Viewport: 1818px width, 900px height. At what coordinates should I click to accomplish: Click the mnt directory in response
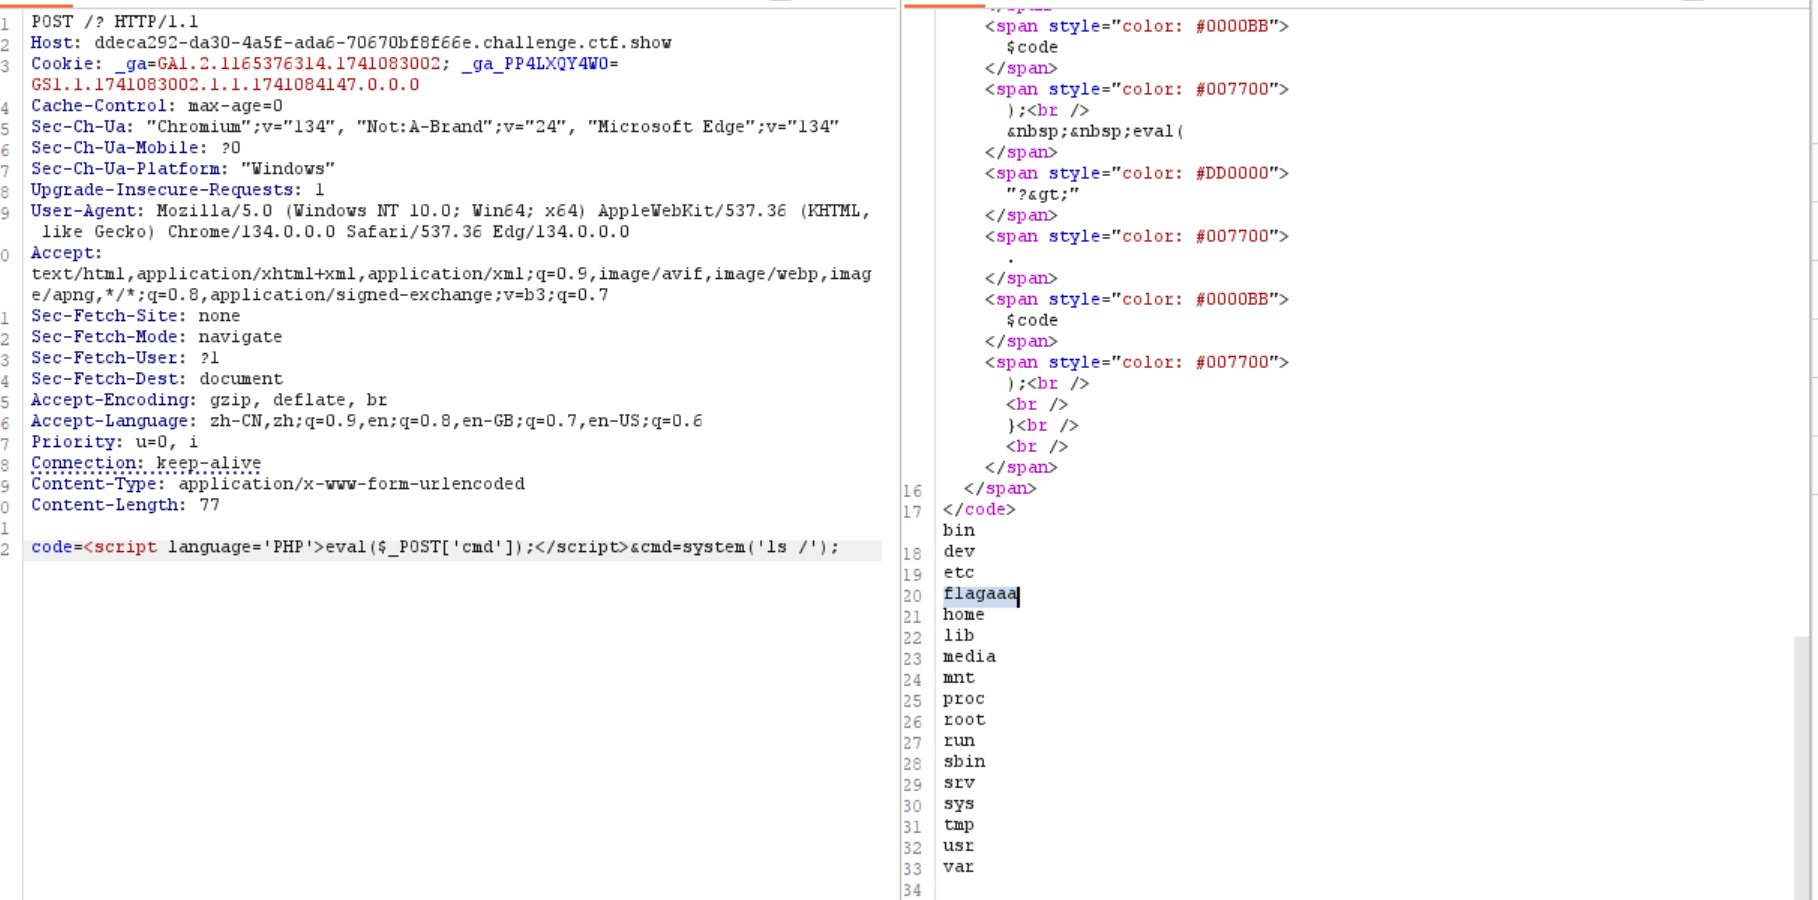pos(958,677)
